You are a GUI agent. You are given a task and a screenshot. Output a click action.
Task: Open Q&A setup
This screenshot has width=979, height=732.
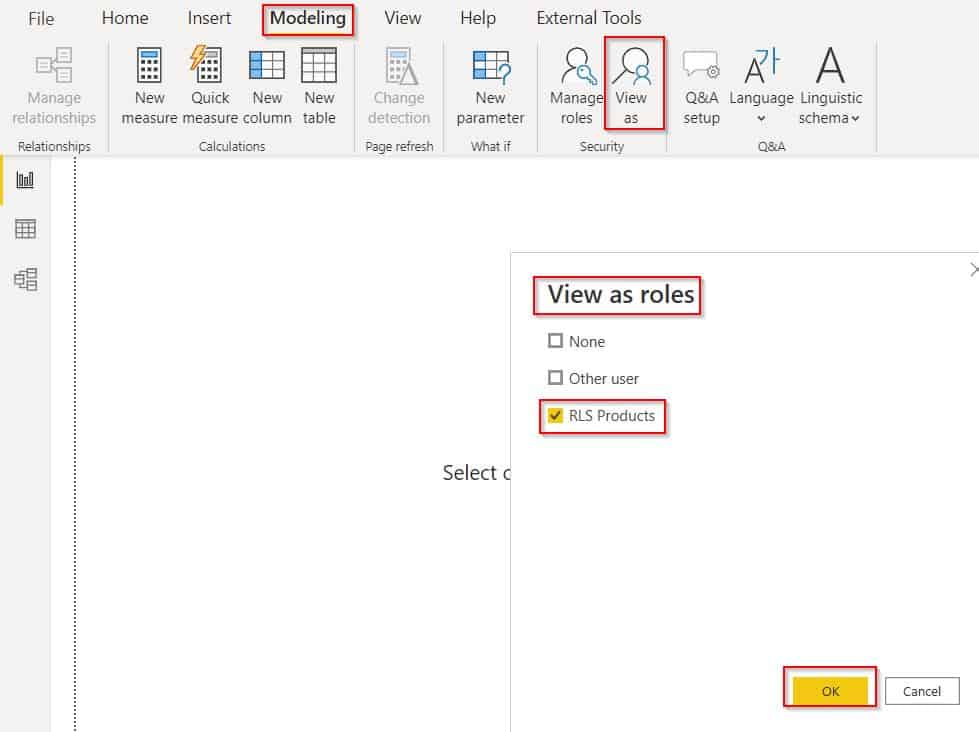click(x=701, y=86)
